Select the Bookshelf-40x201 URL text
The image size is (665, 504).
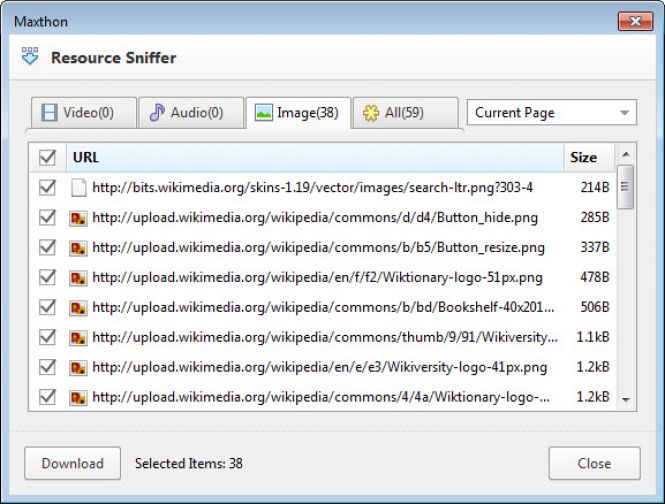pyautogui.click(x=323, y=308)
